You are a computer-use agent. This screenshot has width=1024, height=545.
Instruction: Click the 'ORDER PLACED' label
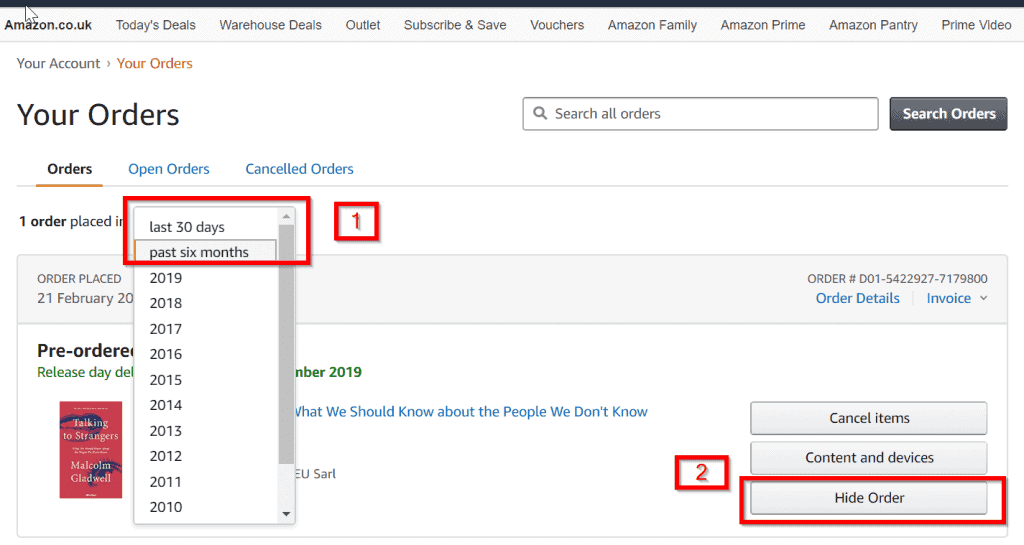(x=79, y=279)
